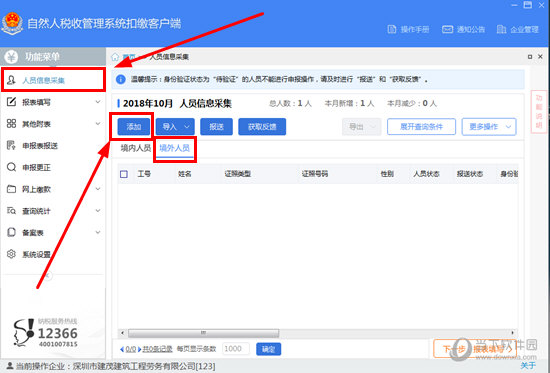This screenshot has height=373, width=550.
Task: Click the 工号 column header
Action: click(x=144, y=174)
